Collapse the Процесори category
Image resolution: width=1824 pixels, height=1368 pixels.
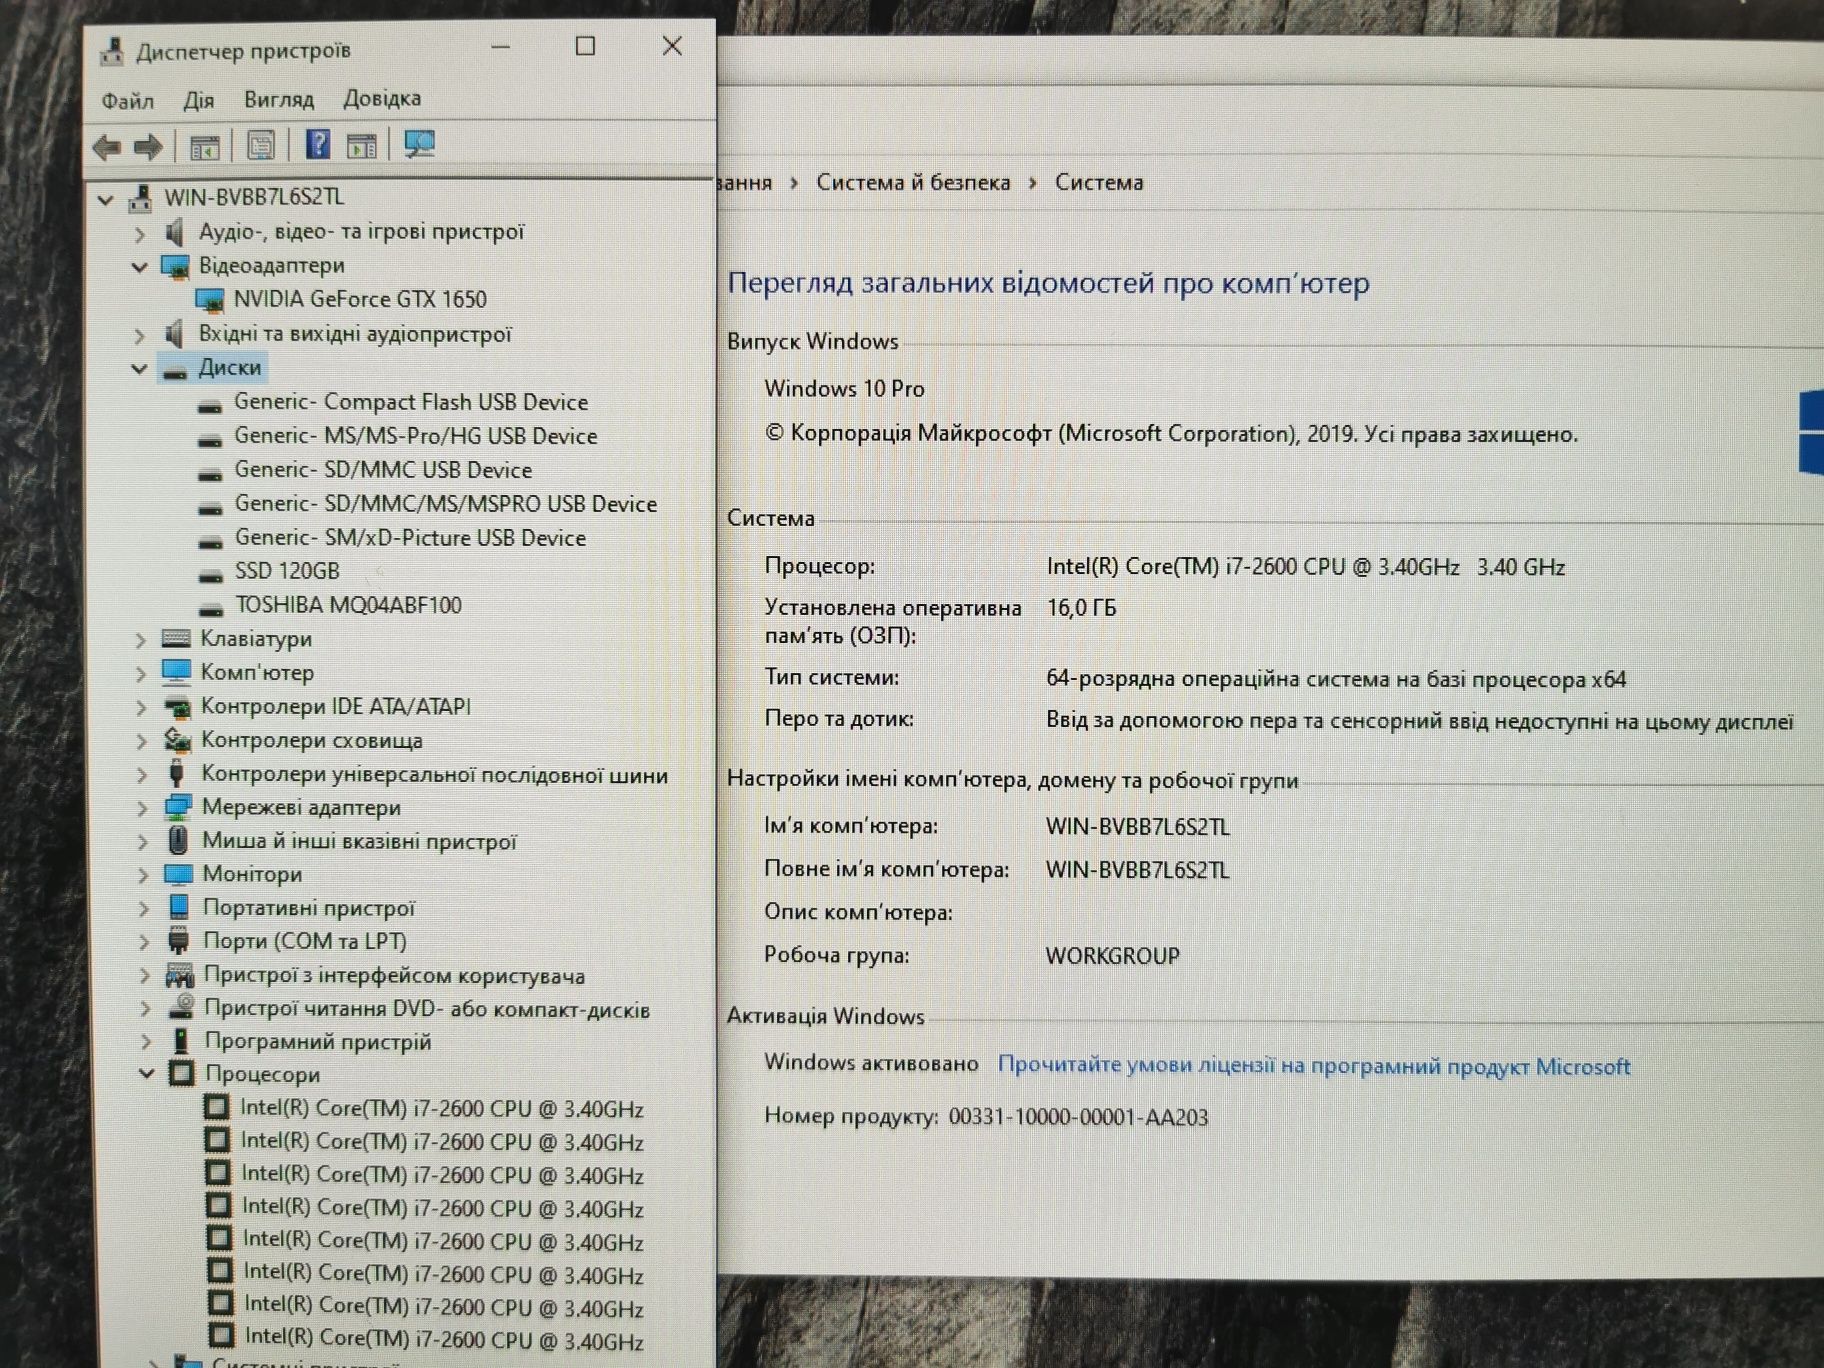146,1074
